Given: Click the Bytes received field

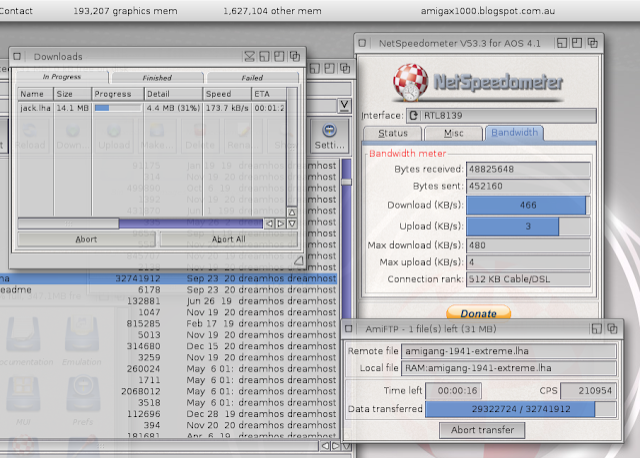Looking at the screenshot, I should coord(528,169).
